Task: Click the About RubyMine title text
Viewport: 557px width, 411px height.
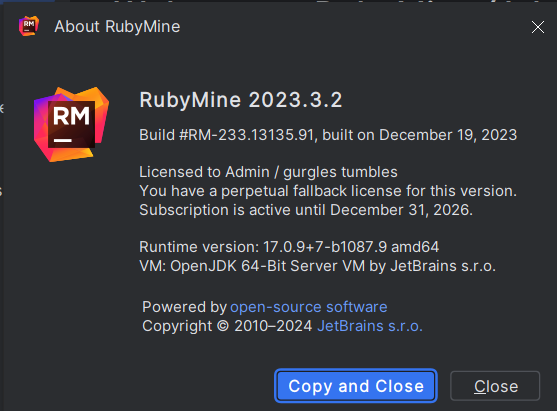Action: click(x=117, y=27)
